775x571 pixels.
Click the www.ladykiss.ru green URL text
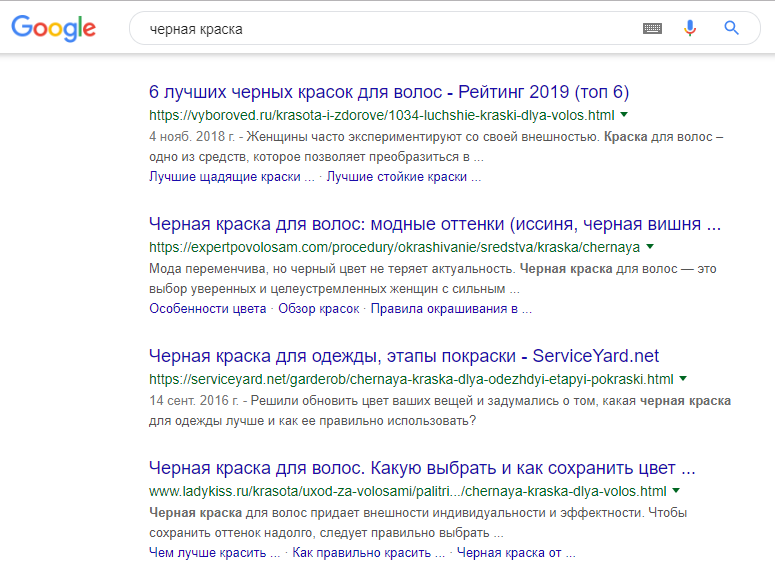click(x=408, y=491)
